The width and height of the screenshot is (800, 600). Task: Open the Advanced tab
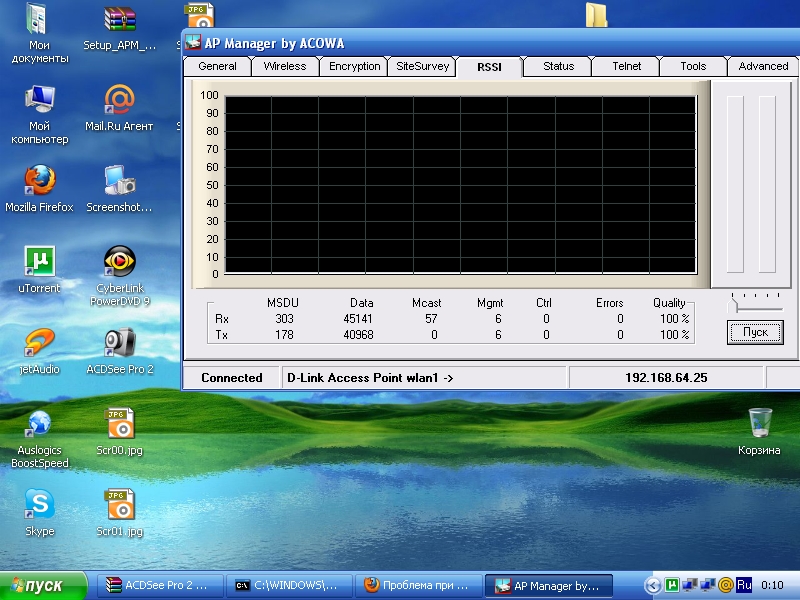pyautogui.click(x=763, y=67)
